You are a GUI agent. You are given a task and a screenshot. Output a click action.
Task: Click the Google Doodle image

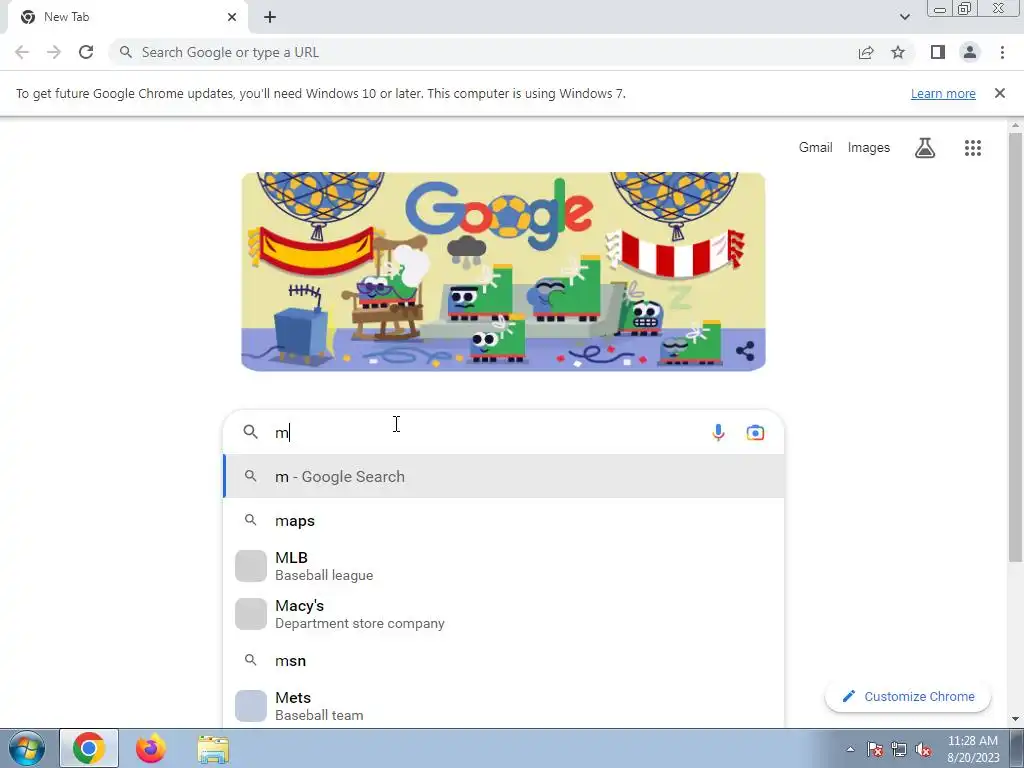503,272
